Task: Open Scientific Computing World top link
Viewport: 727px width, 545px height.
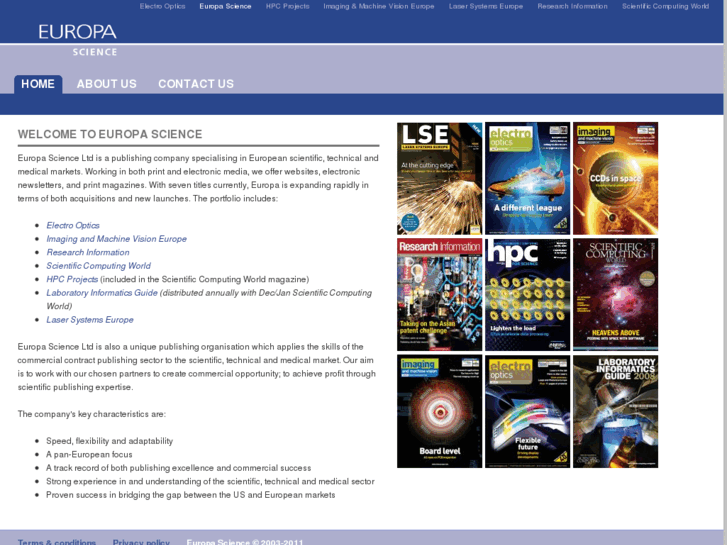Action: tap(665, 6)
